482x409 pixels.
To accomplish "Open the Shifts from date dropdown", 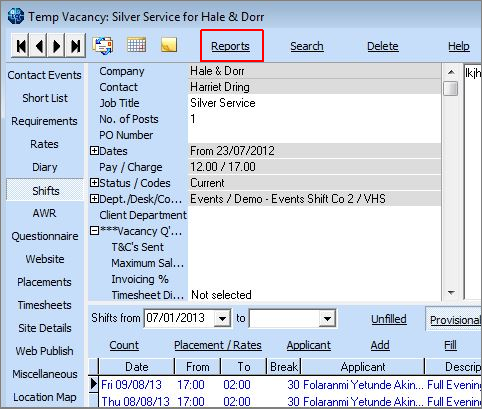I will pyautogui.click(x=222, y=319).
